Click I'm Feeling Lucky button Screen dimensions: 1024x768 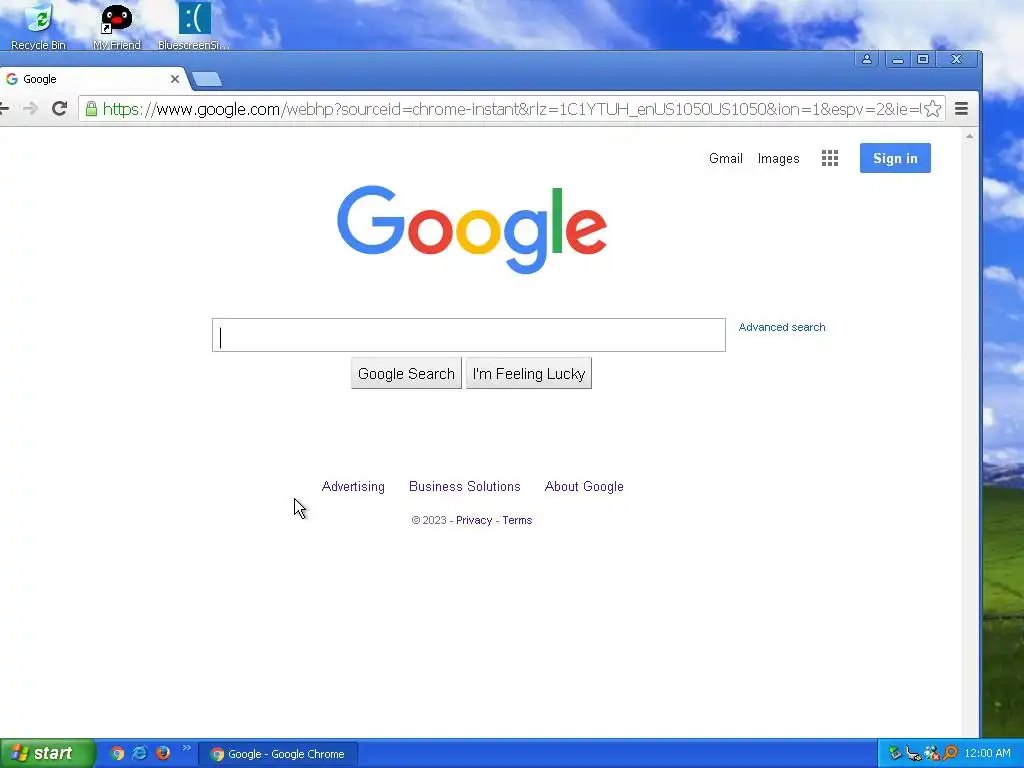coord(528,374)
